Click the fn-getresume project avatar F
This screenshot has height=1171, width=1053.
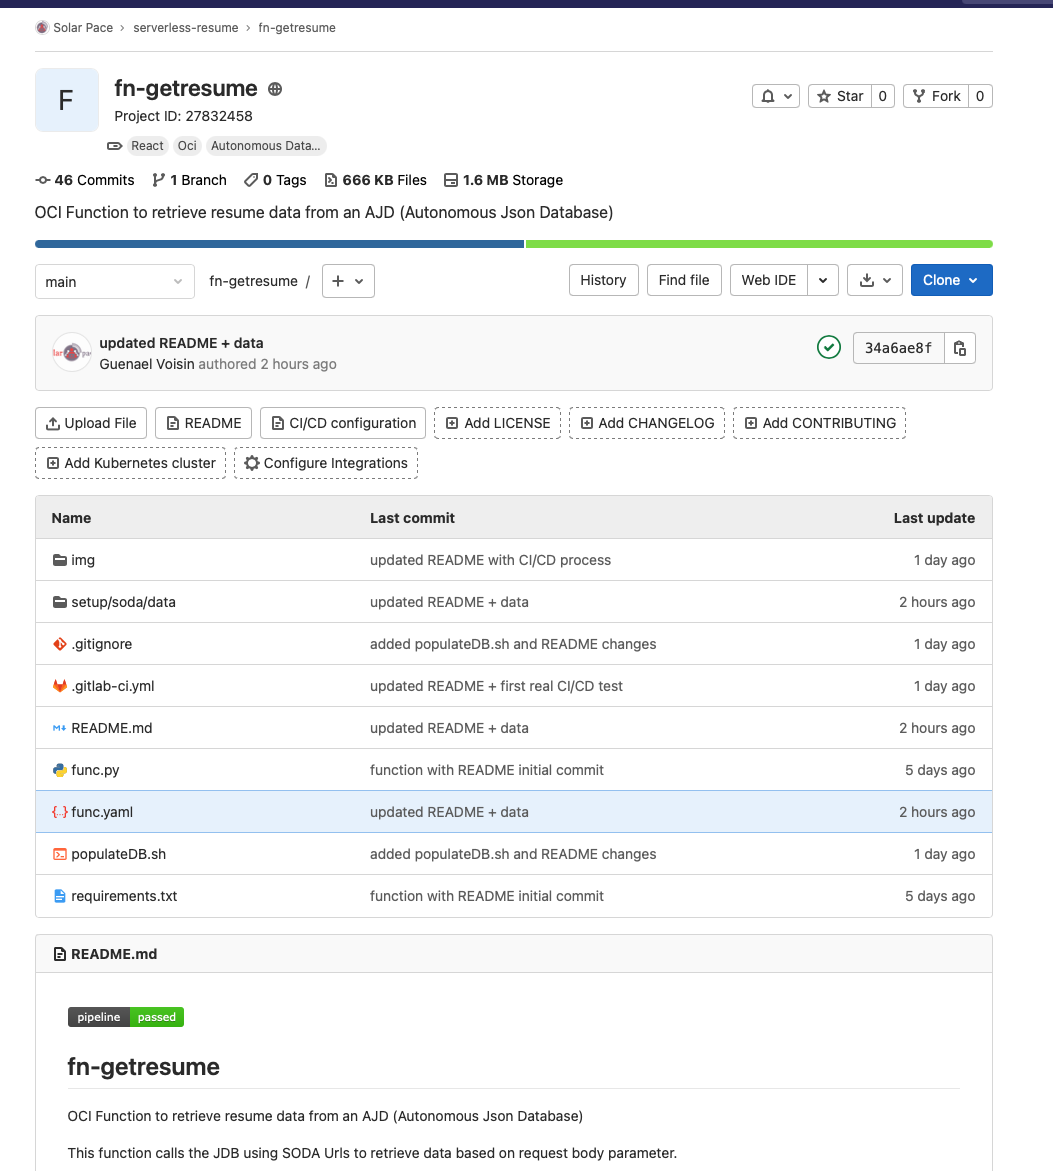(66, 100)
